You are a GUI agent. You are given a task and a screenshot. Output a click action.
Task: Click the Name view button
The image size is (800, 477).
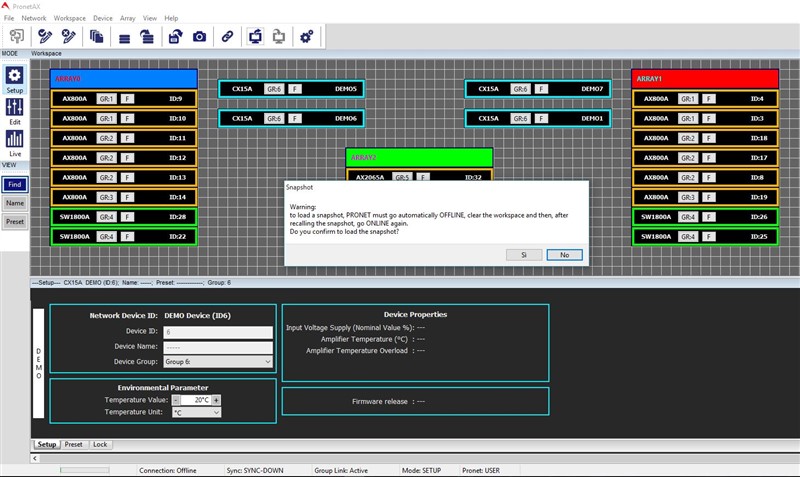point(15,203)
